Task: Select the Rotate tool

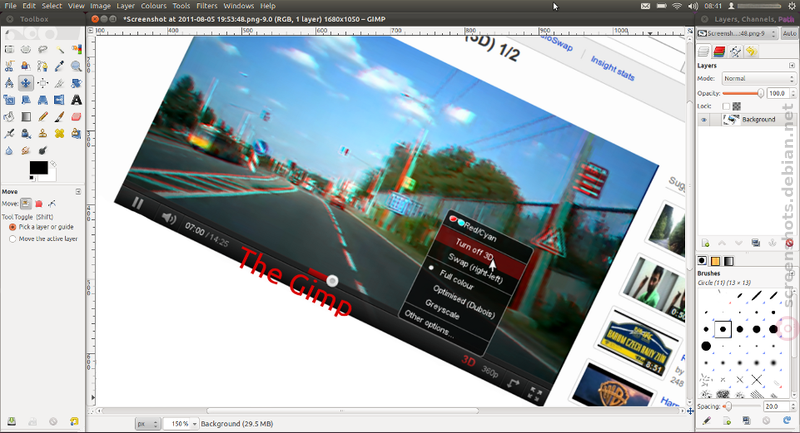Action: click(x=76, y=83)
